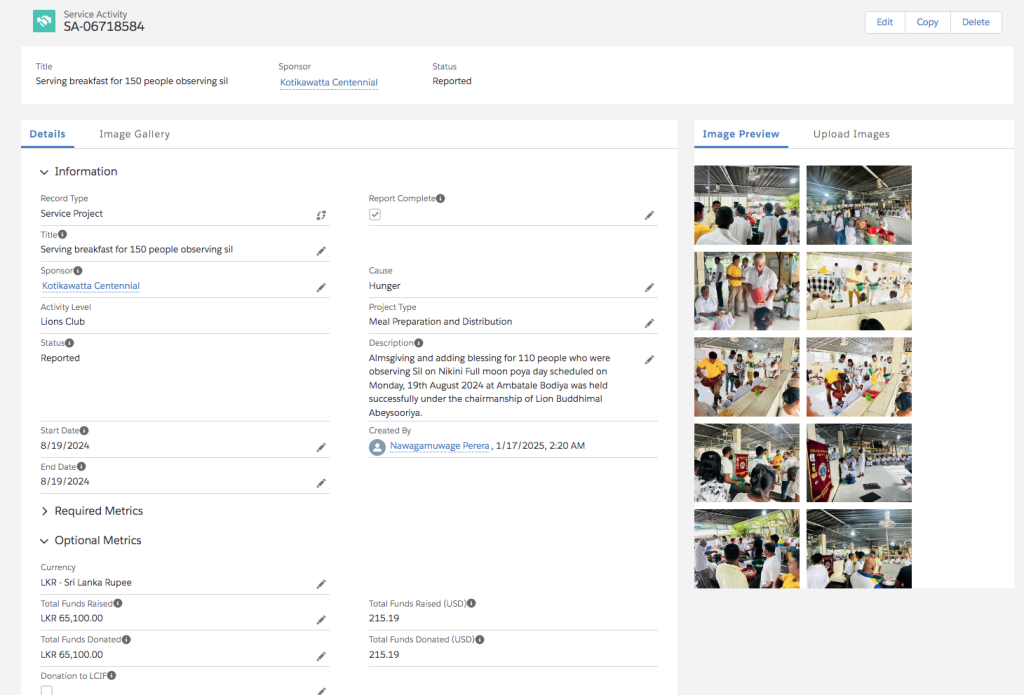Show info tooltip next to Sponsor label

click(78, 270)
